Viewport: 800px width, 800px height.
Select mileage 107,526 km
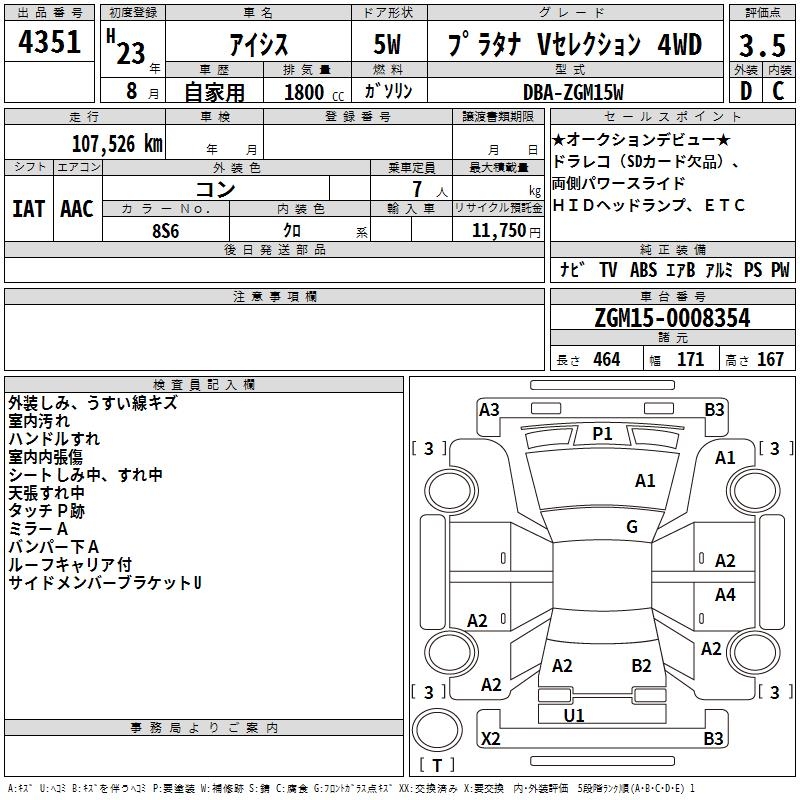(x=117, y=144)
